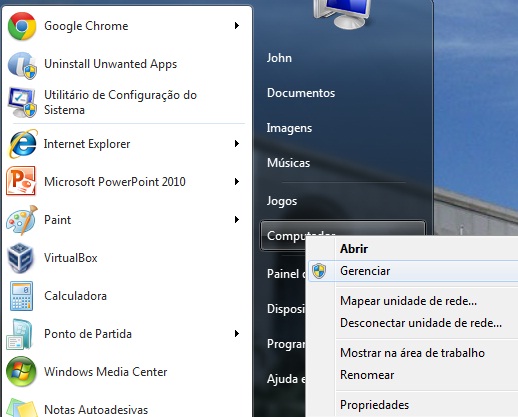Click the computer picture at top

click(x=343, y=14)
